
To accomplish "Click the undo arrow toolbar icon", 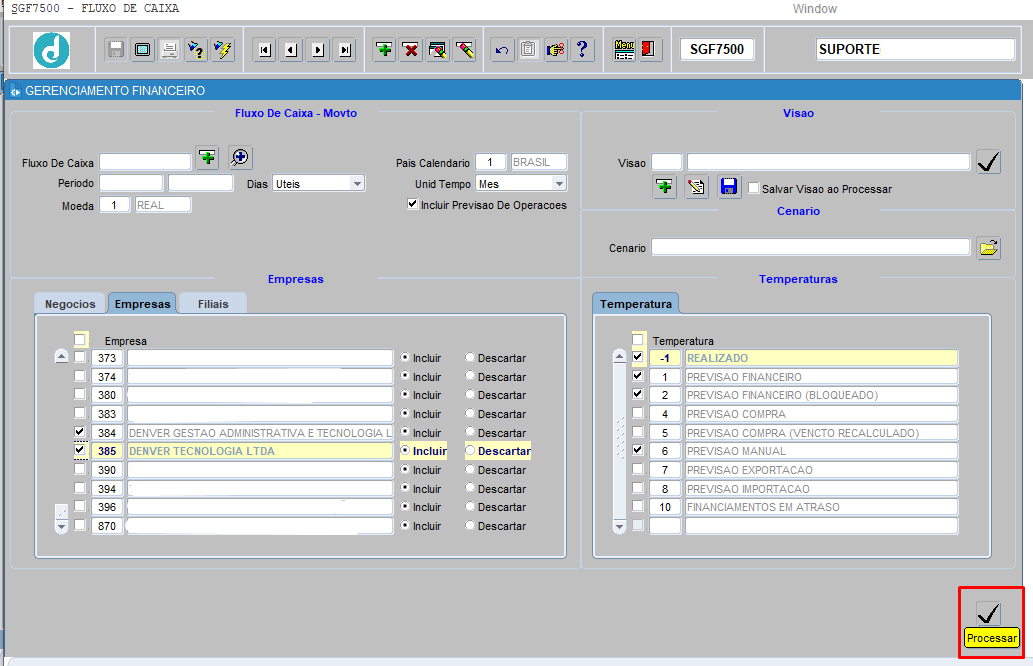I will tap(502, 49).
